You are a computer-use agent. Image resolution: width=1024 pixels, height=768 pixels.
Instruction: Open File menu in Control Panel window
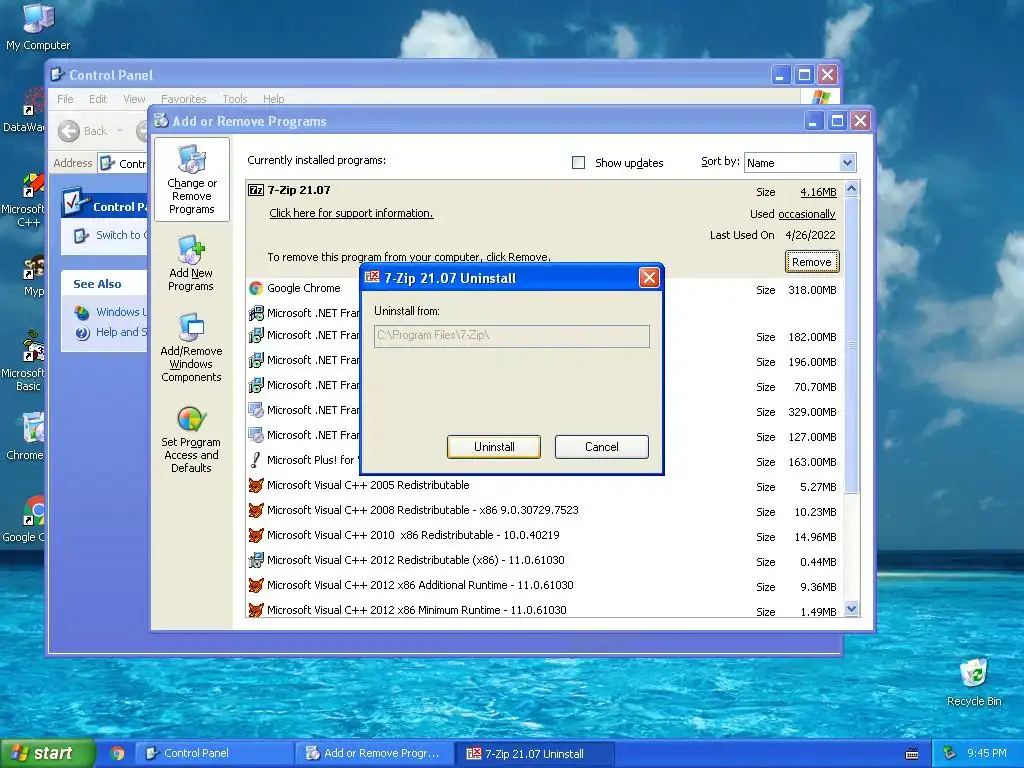coord(65,99)
